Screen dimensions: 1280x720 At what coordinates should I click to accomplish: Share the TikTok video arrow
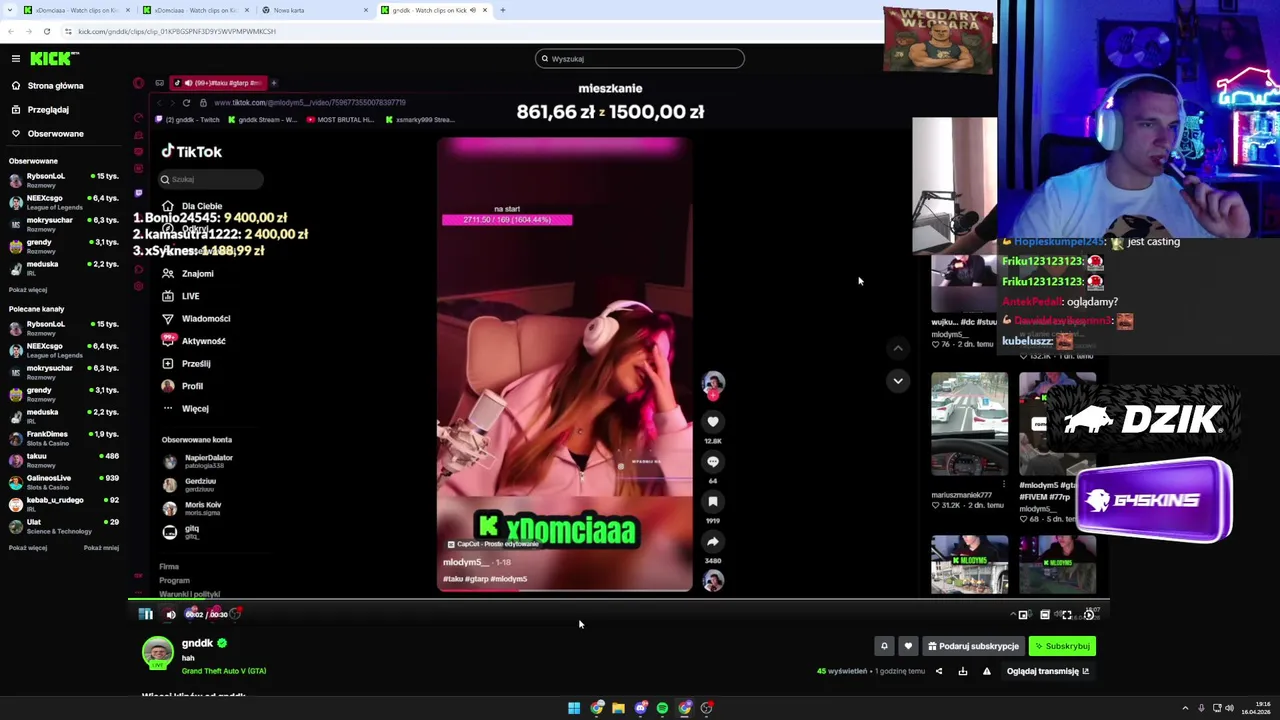(713, 542)
